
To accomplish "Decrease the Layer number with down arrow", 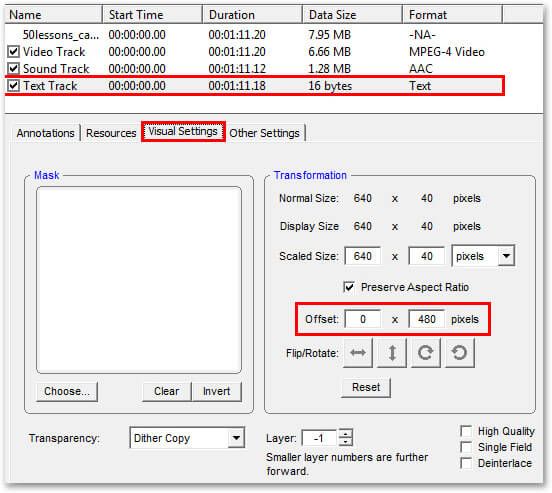I will [346, 442].
